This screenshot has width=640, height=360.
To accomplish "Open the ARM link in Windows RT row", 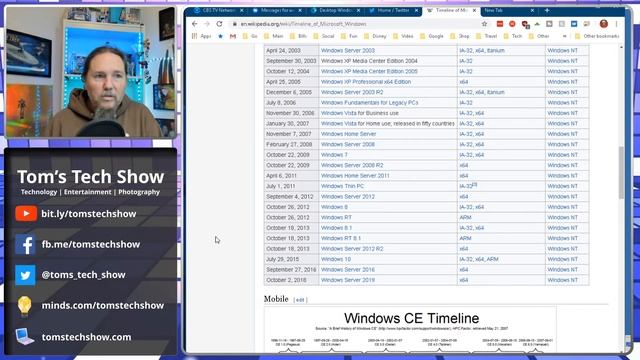I will click(465, 218).
